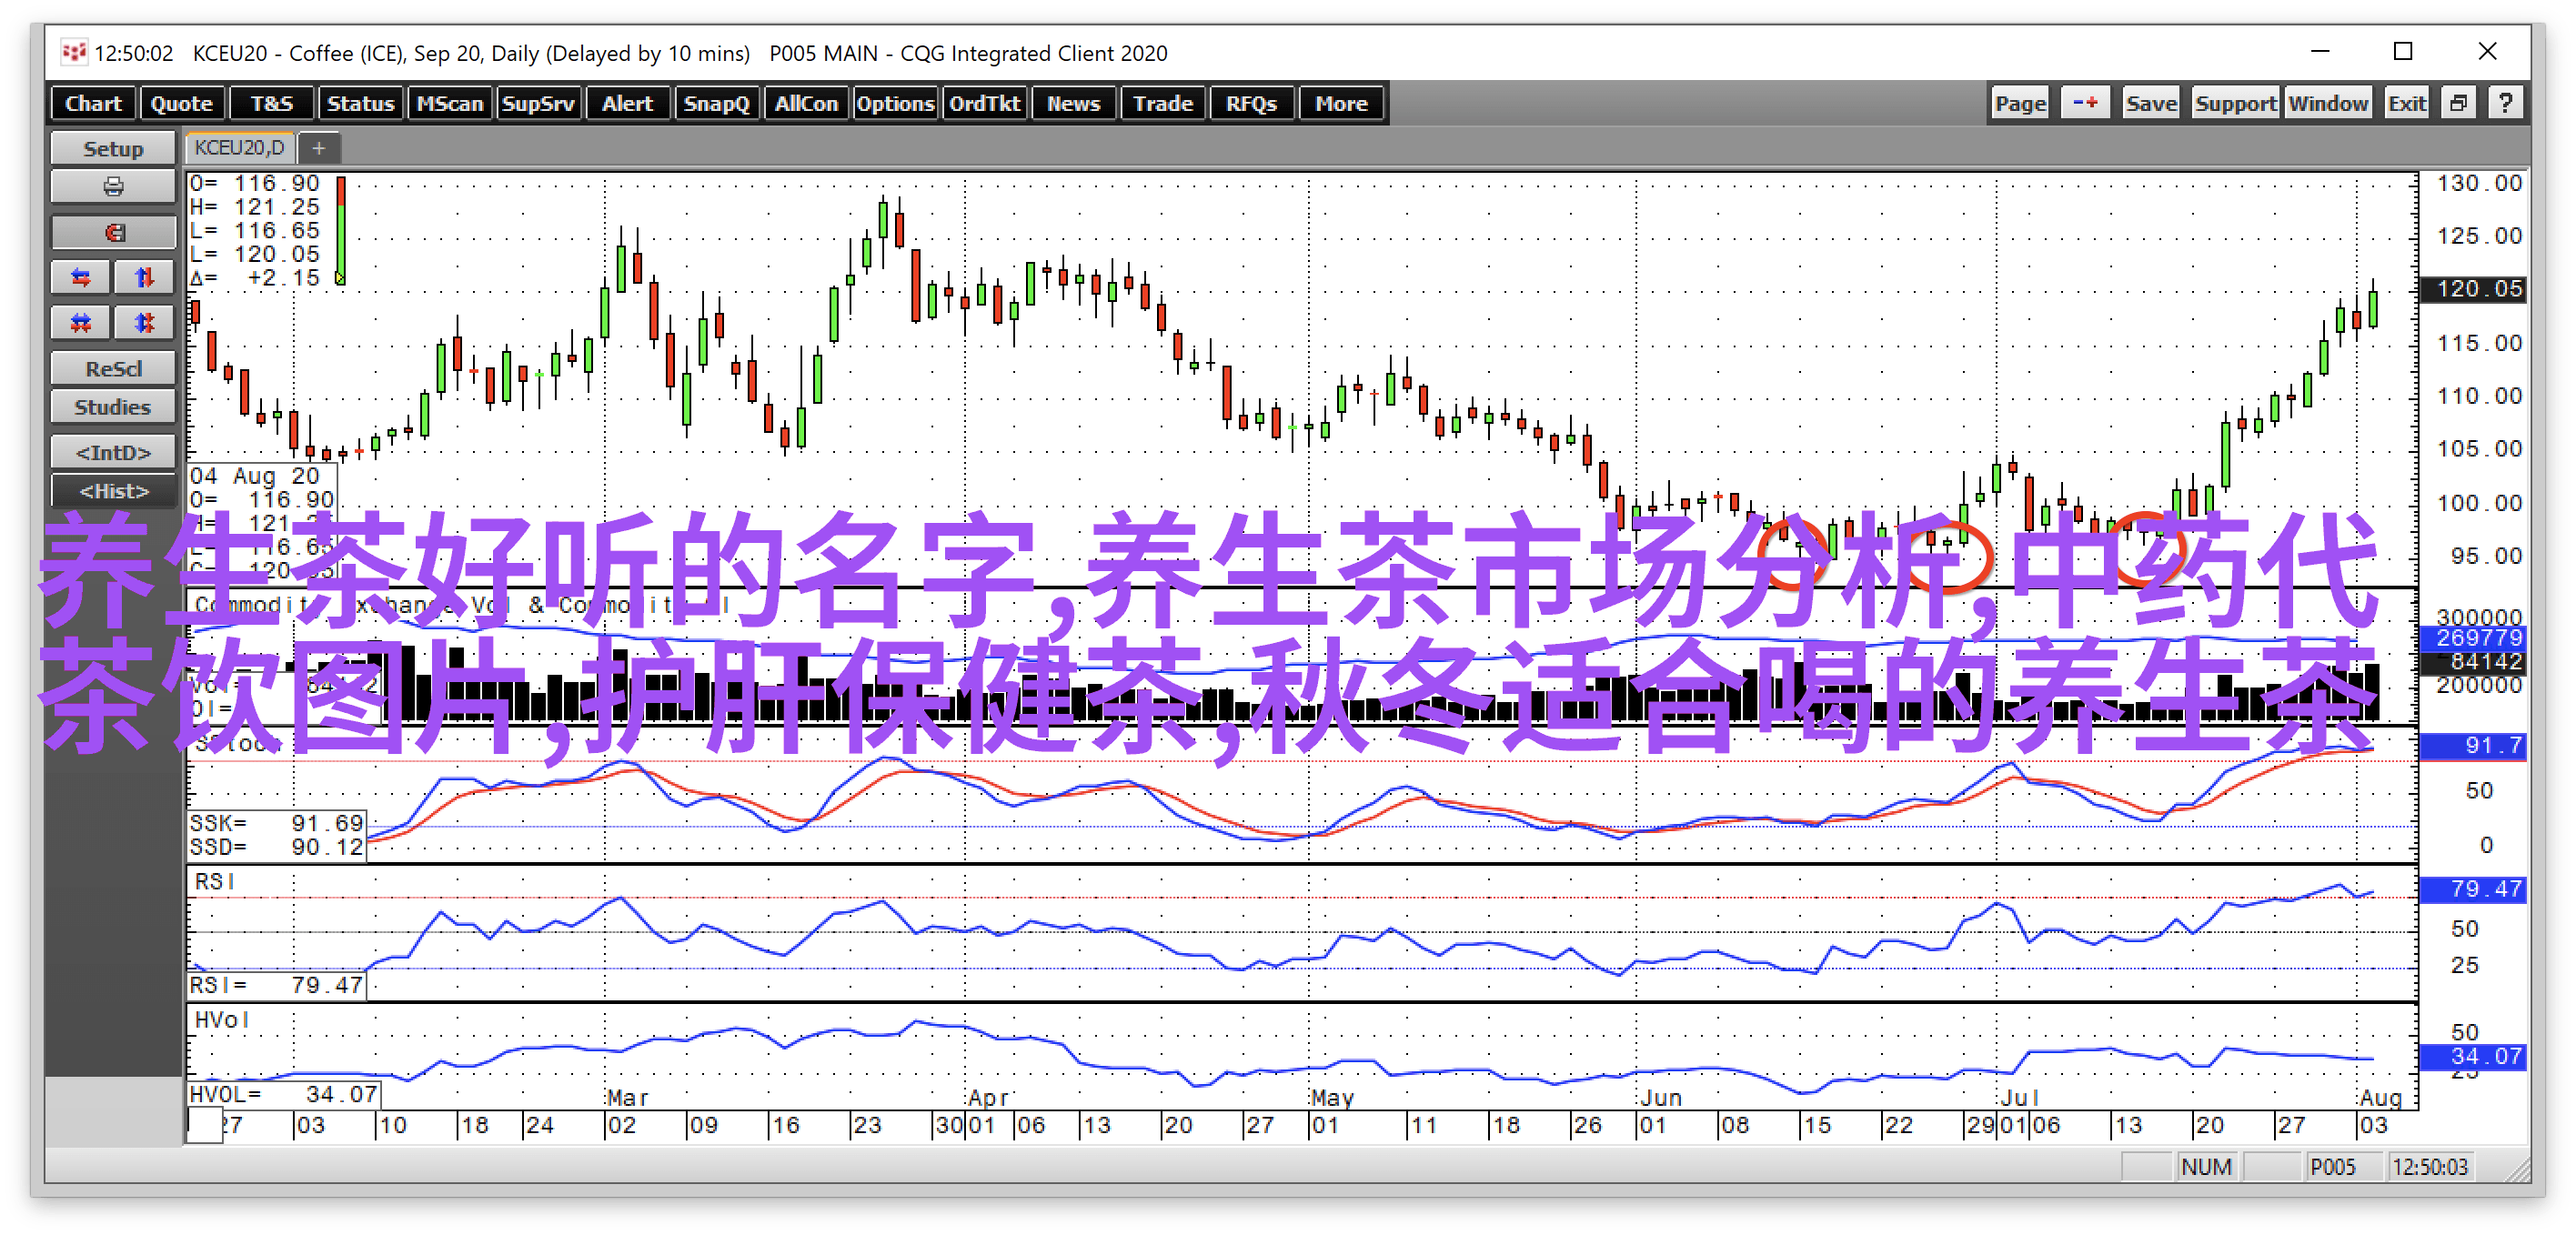Image resolution: width=2576 pixels, height=1235 pixels.
Task: Select the KCEU20,D chart tab
Action: tap(239, 148)
